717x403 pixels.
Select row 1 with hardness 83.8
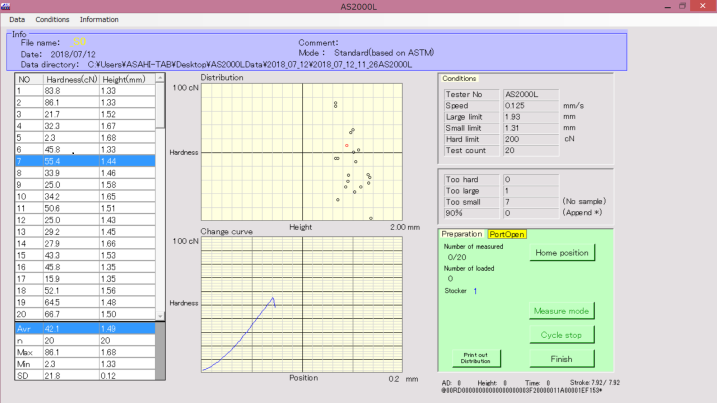click(85, 91)
